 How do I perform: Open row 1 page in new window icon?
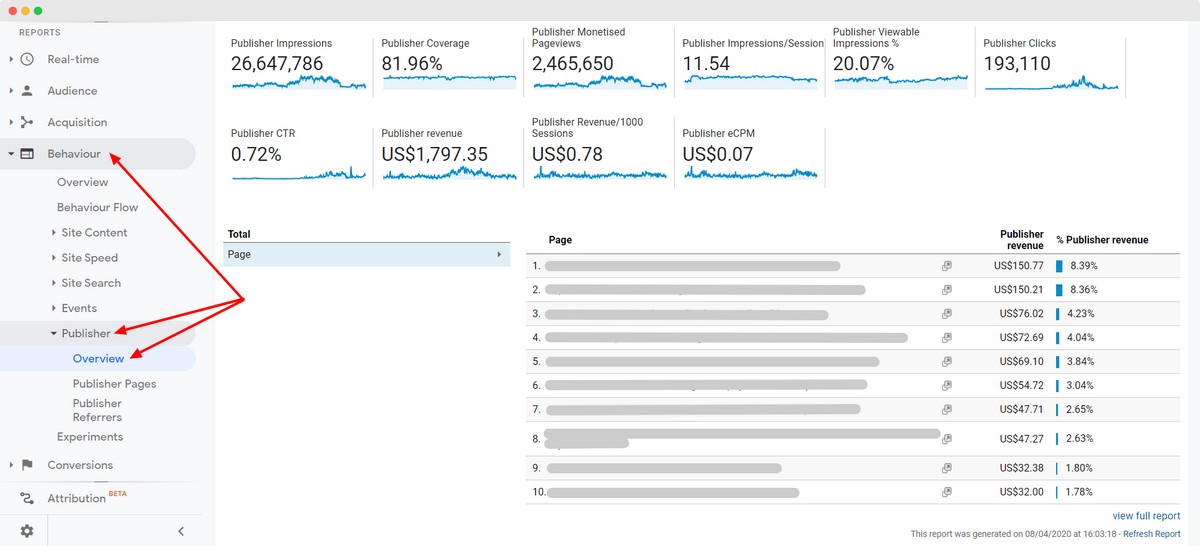coord(946,266)
